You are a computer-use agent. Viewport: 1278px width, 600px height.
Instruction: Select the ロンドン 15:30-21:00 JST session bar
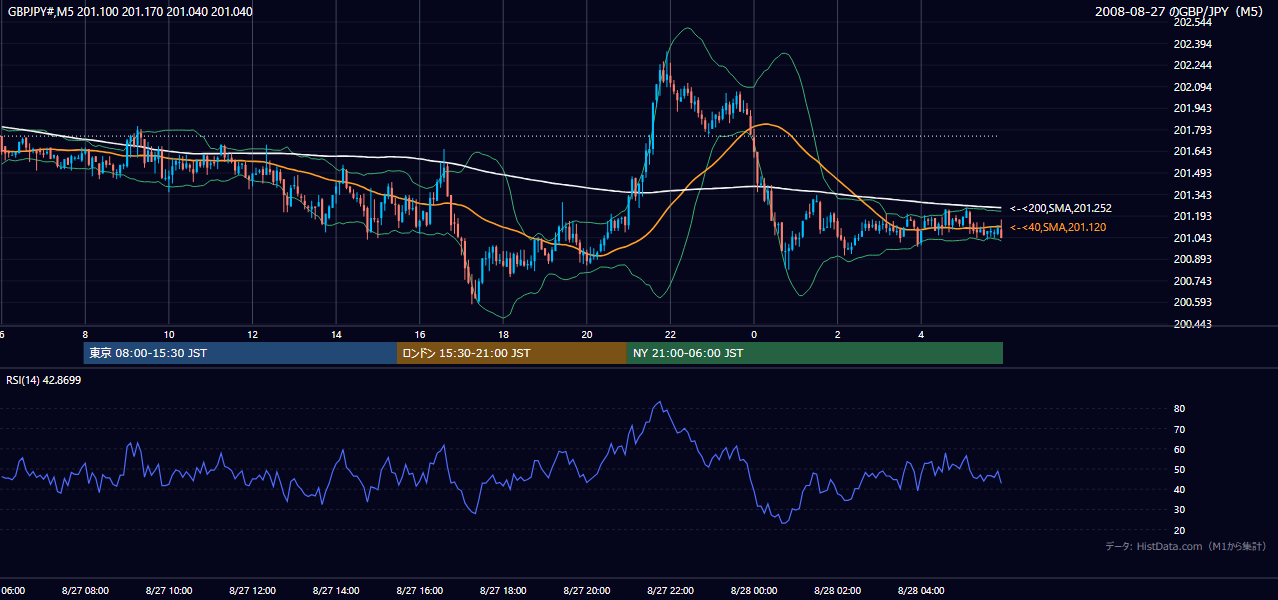[x=512, y=353]
